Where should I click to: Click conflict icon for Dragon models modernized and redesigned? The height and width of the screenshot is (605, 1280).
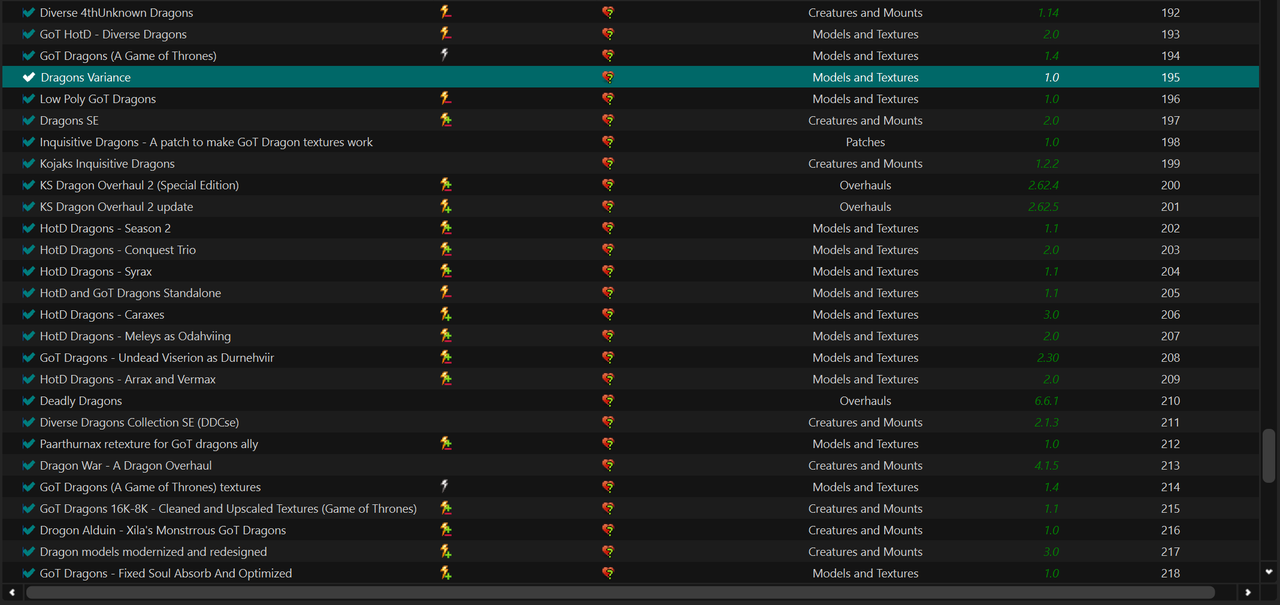[445, 552]
